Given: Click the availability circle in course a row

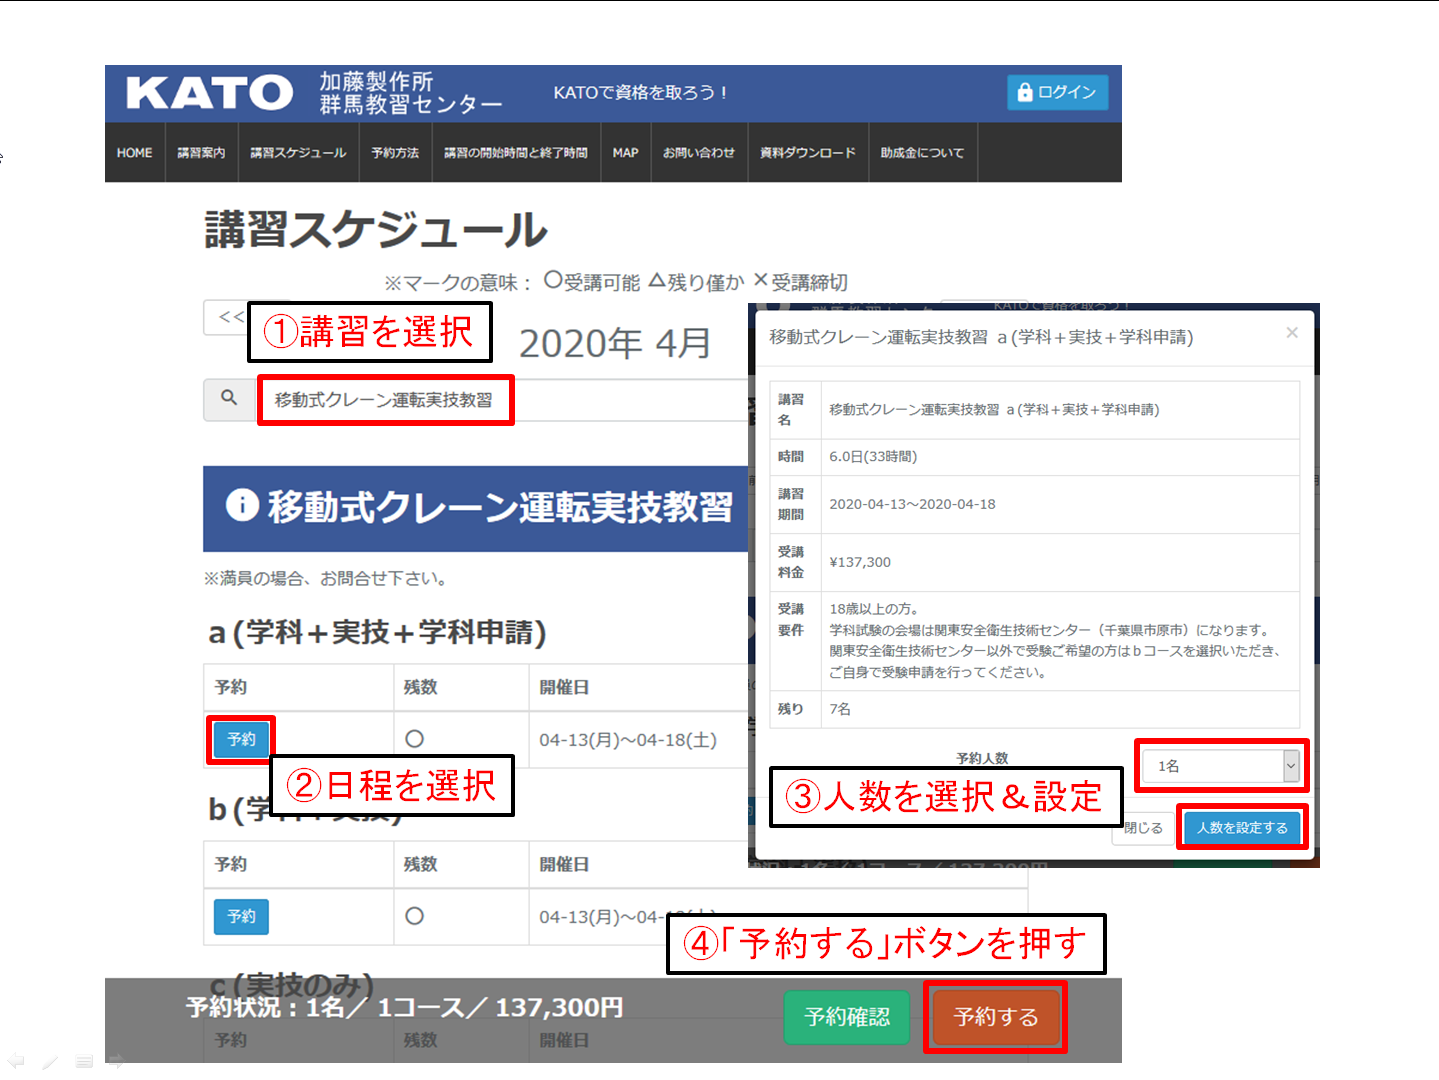Looking at the screenshot, I should tap(414, 739).
